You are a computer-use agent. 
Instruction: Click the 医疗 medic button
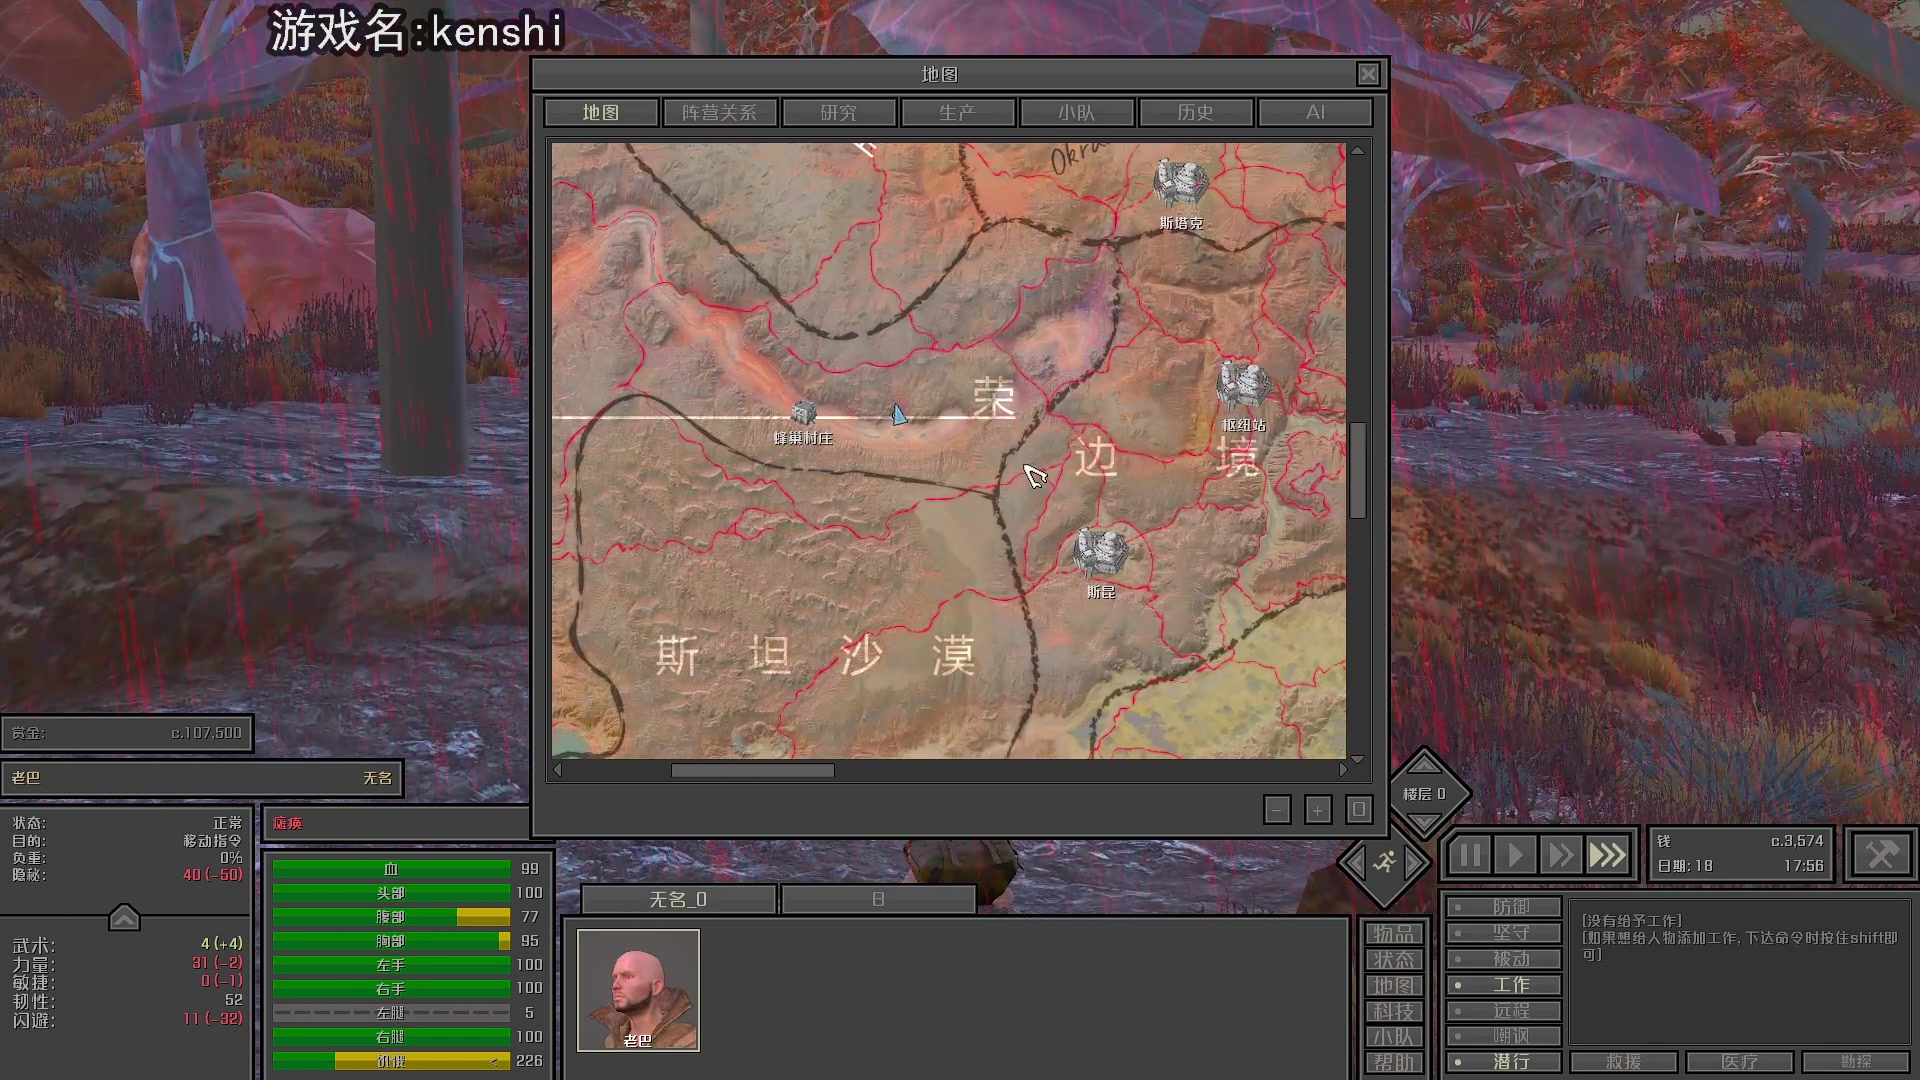pos(1740,1062)
